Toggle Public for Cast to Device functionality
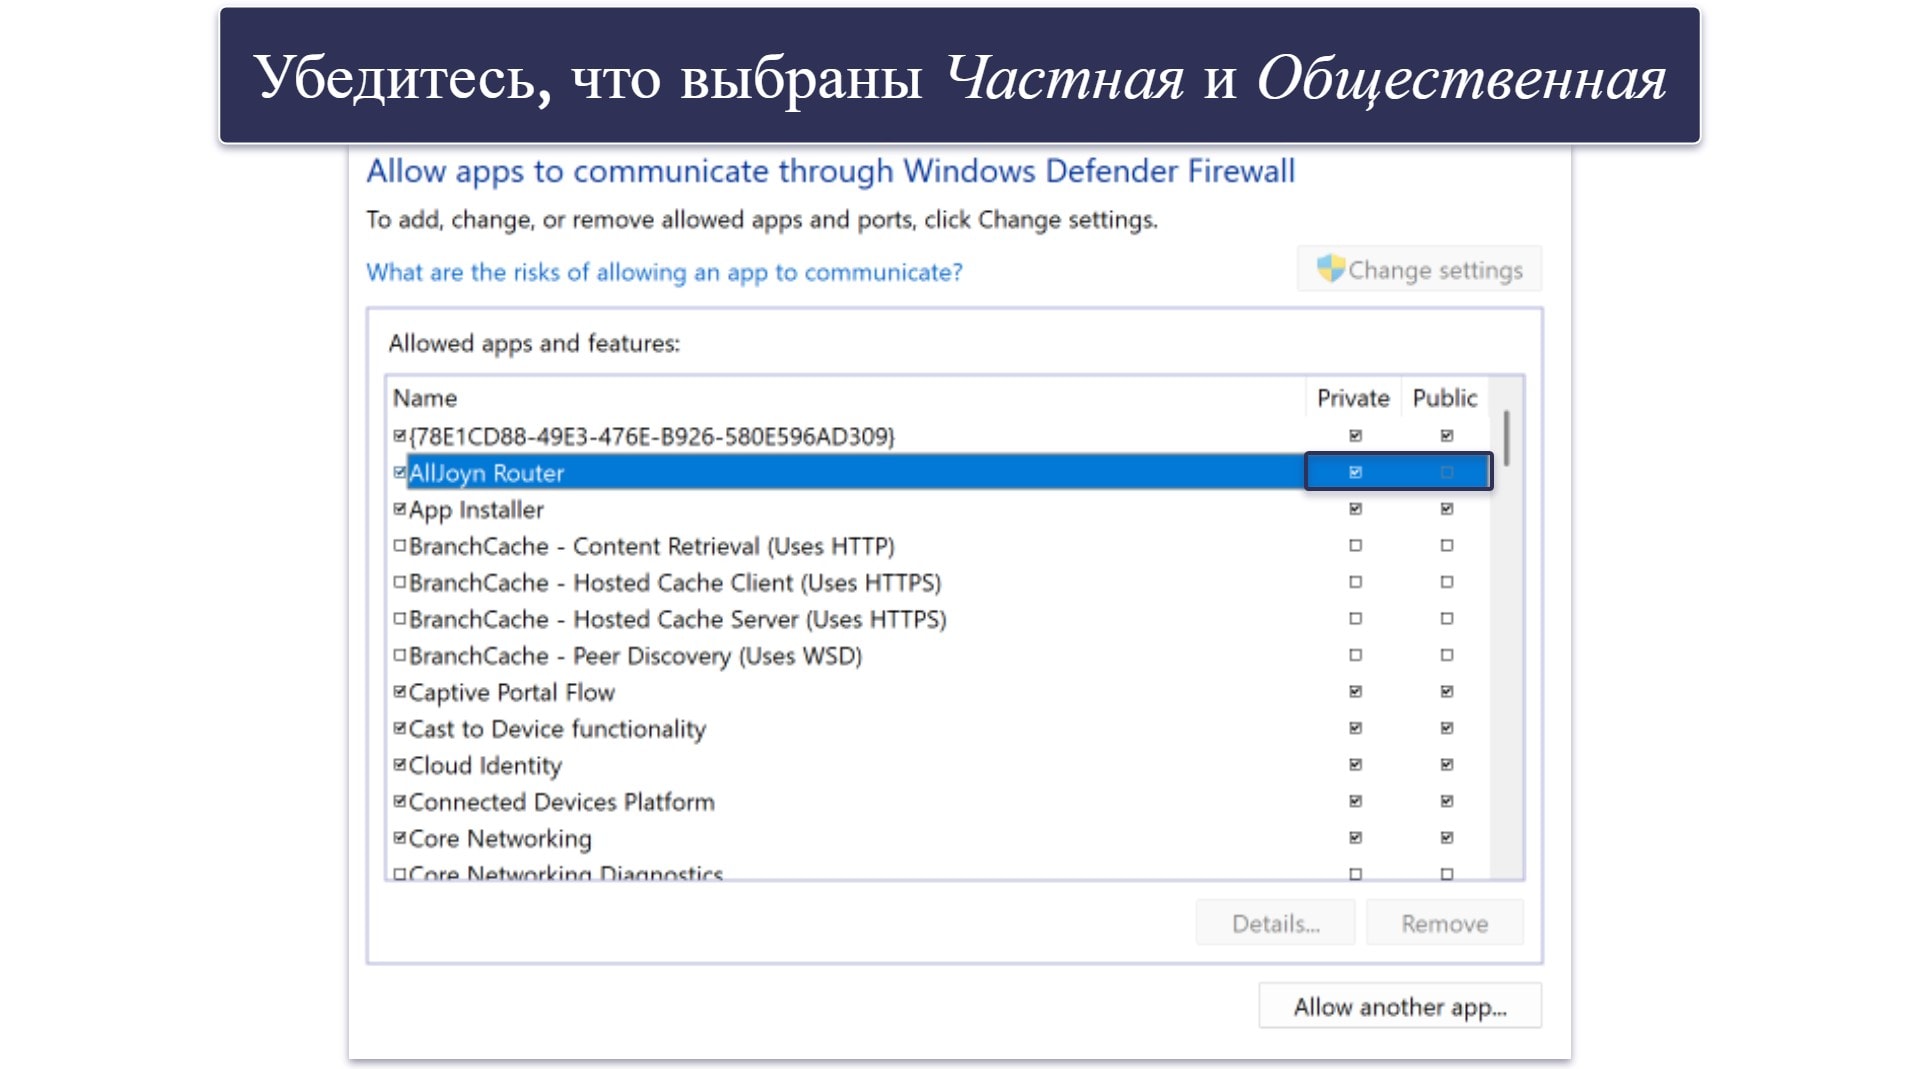The image size is (1919, 1069). [1446, 728]
